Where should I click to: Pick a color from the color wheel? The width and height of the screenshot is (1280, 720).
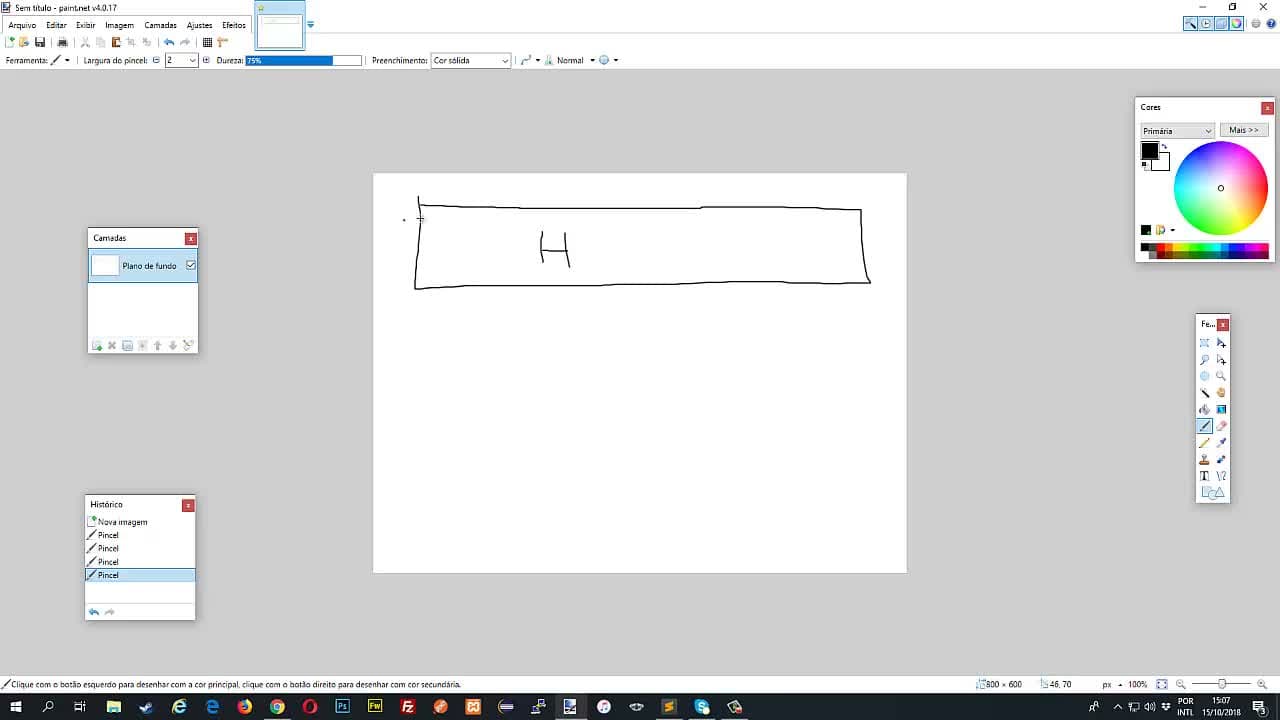[1221, 188]
